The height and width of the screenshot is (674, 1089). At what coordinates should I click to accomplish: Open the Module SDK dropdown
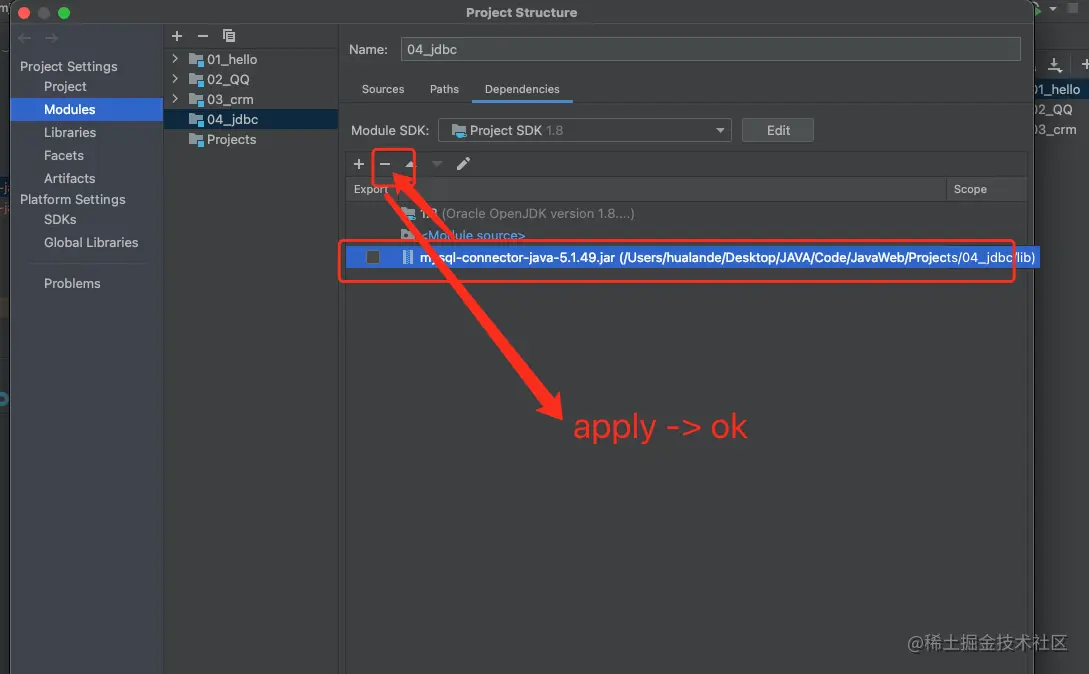585,130
